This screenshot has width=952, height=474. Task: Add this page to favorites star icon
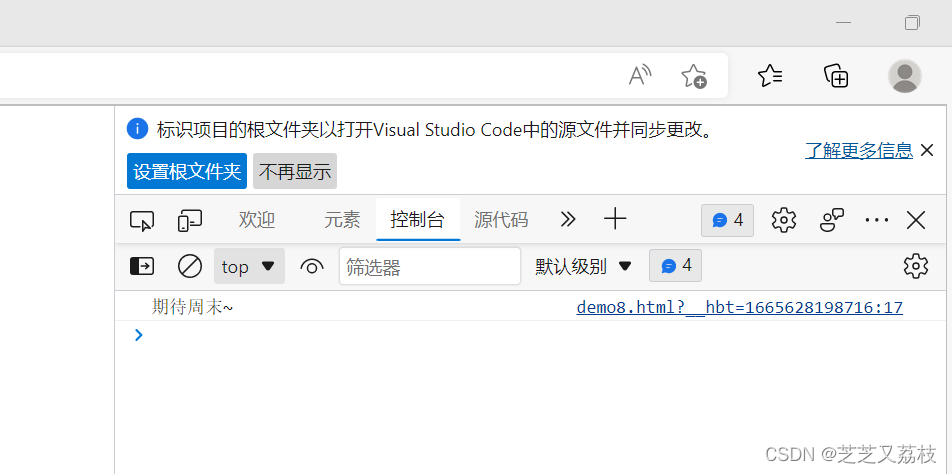coord(693,76)
